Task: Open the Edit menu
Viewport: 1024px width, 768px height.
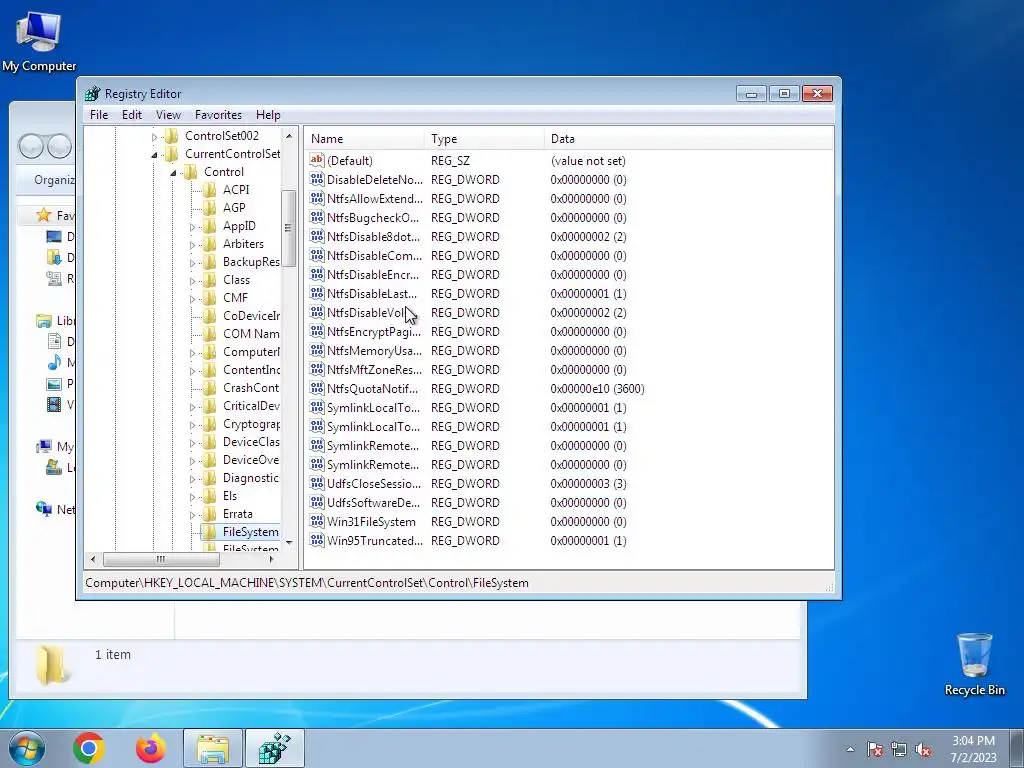Action: tap(131, 115)
